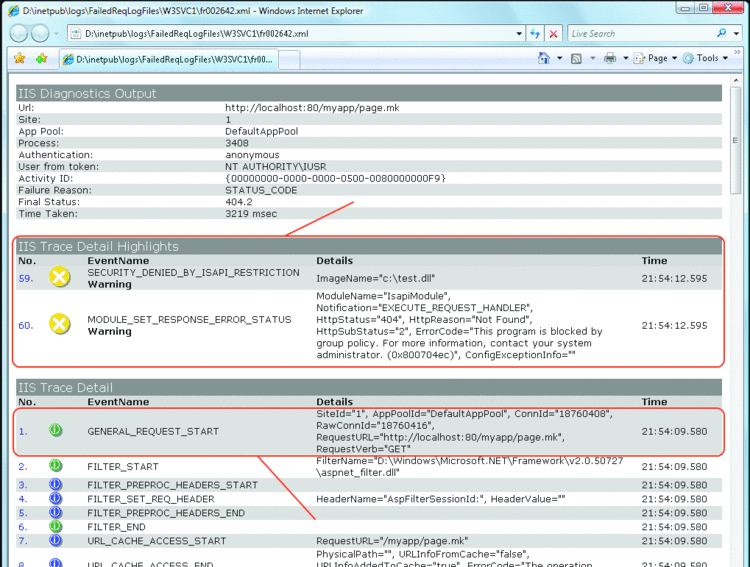The width and height of the screenshot is (750, 567).
Task: Click the browser Back arrow button
Action: pyautogui.click(x=19, y=33)
